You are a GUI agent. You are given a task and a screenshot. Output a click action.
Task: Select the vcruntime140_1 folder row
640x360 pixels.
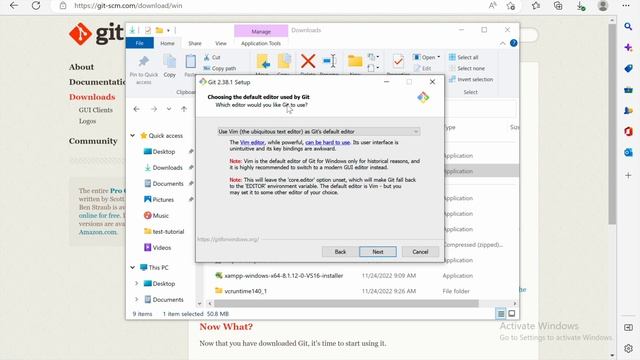pos(245,291)
